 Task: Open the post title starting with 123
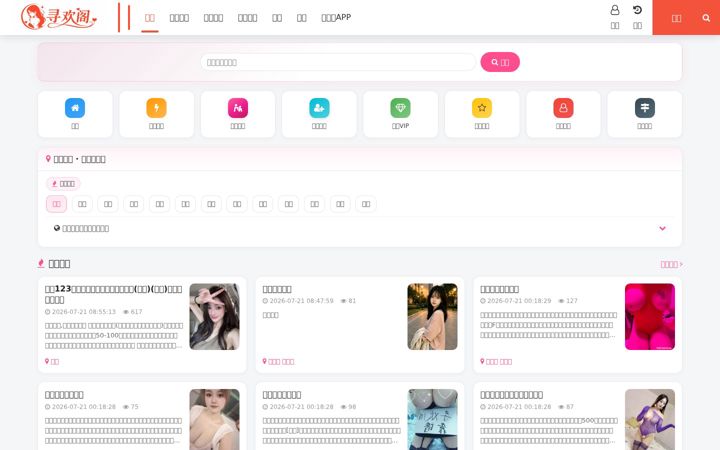coord(113,294)
